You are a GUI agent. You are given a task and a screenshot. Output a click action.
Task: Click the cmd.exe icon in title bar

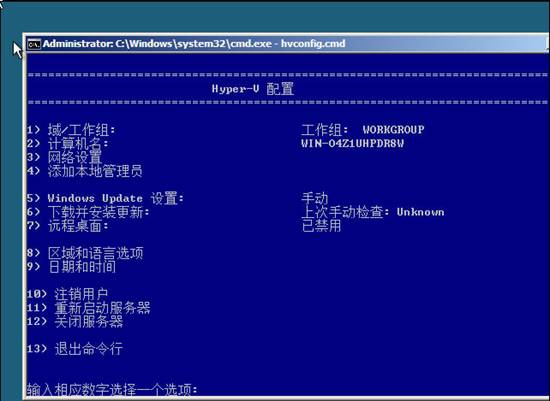pyautogui.click(x=34, y=44)
